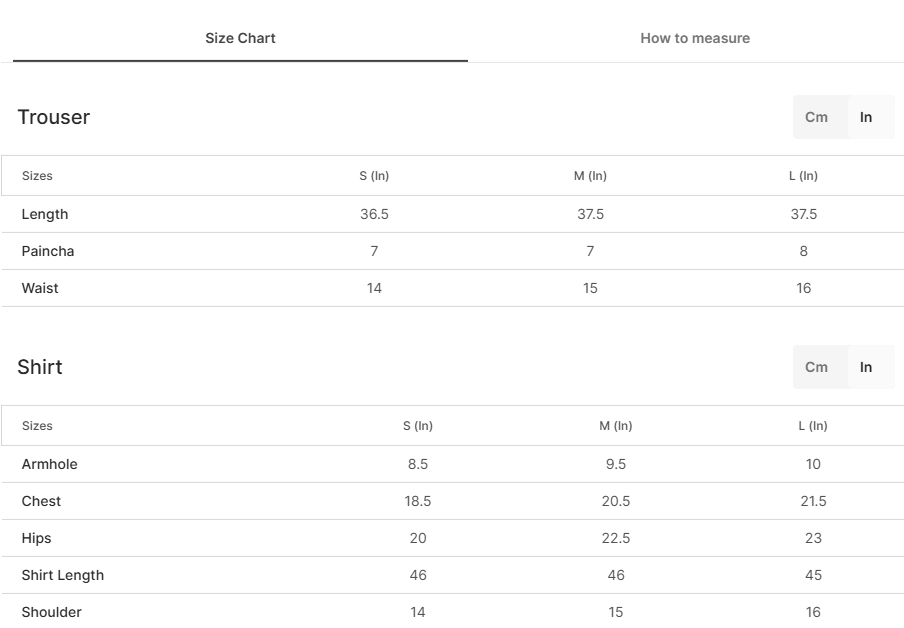904x628 pixels.
Task: Select the Waist row label
Action: (x=40, y=288)
